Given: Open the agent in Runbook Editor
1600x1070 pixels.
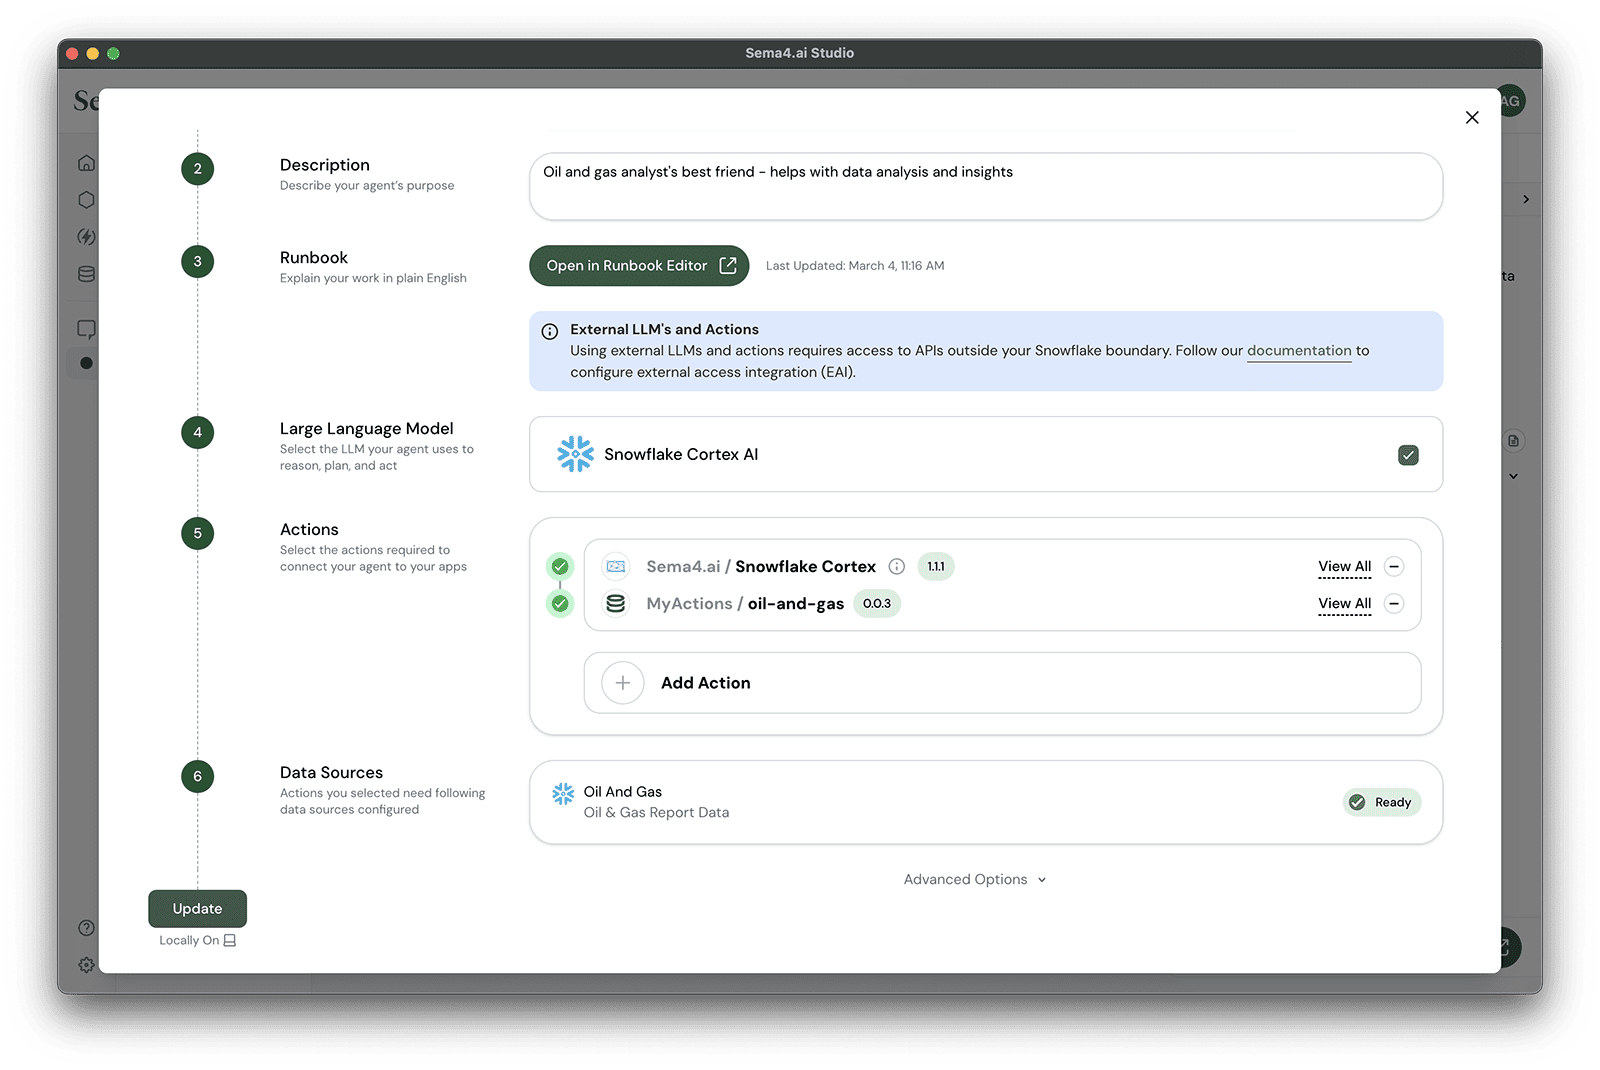Looking at the screenshot, I should coord(639,266).
